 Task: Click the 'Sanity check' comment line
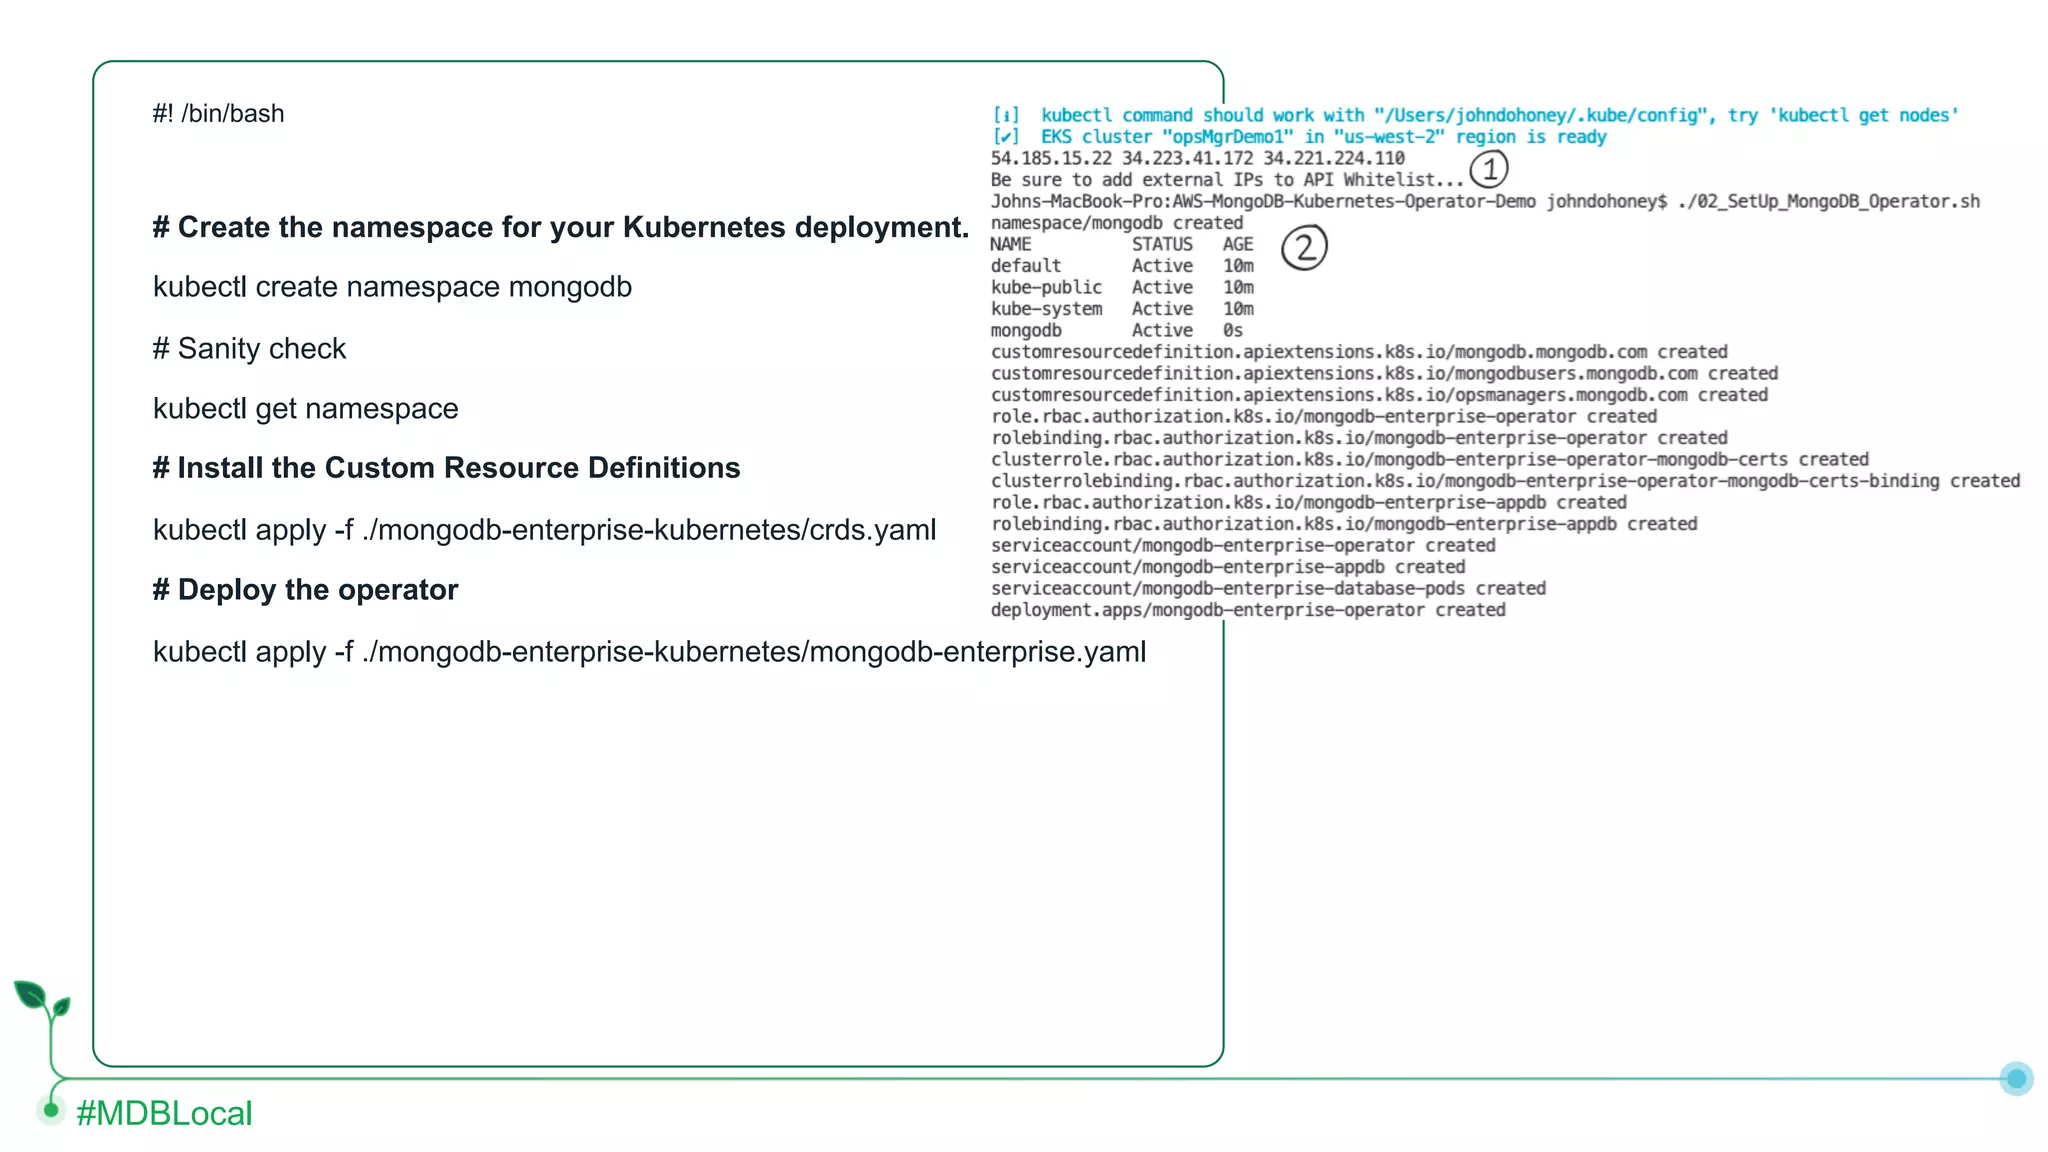coord(249,349)
